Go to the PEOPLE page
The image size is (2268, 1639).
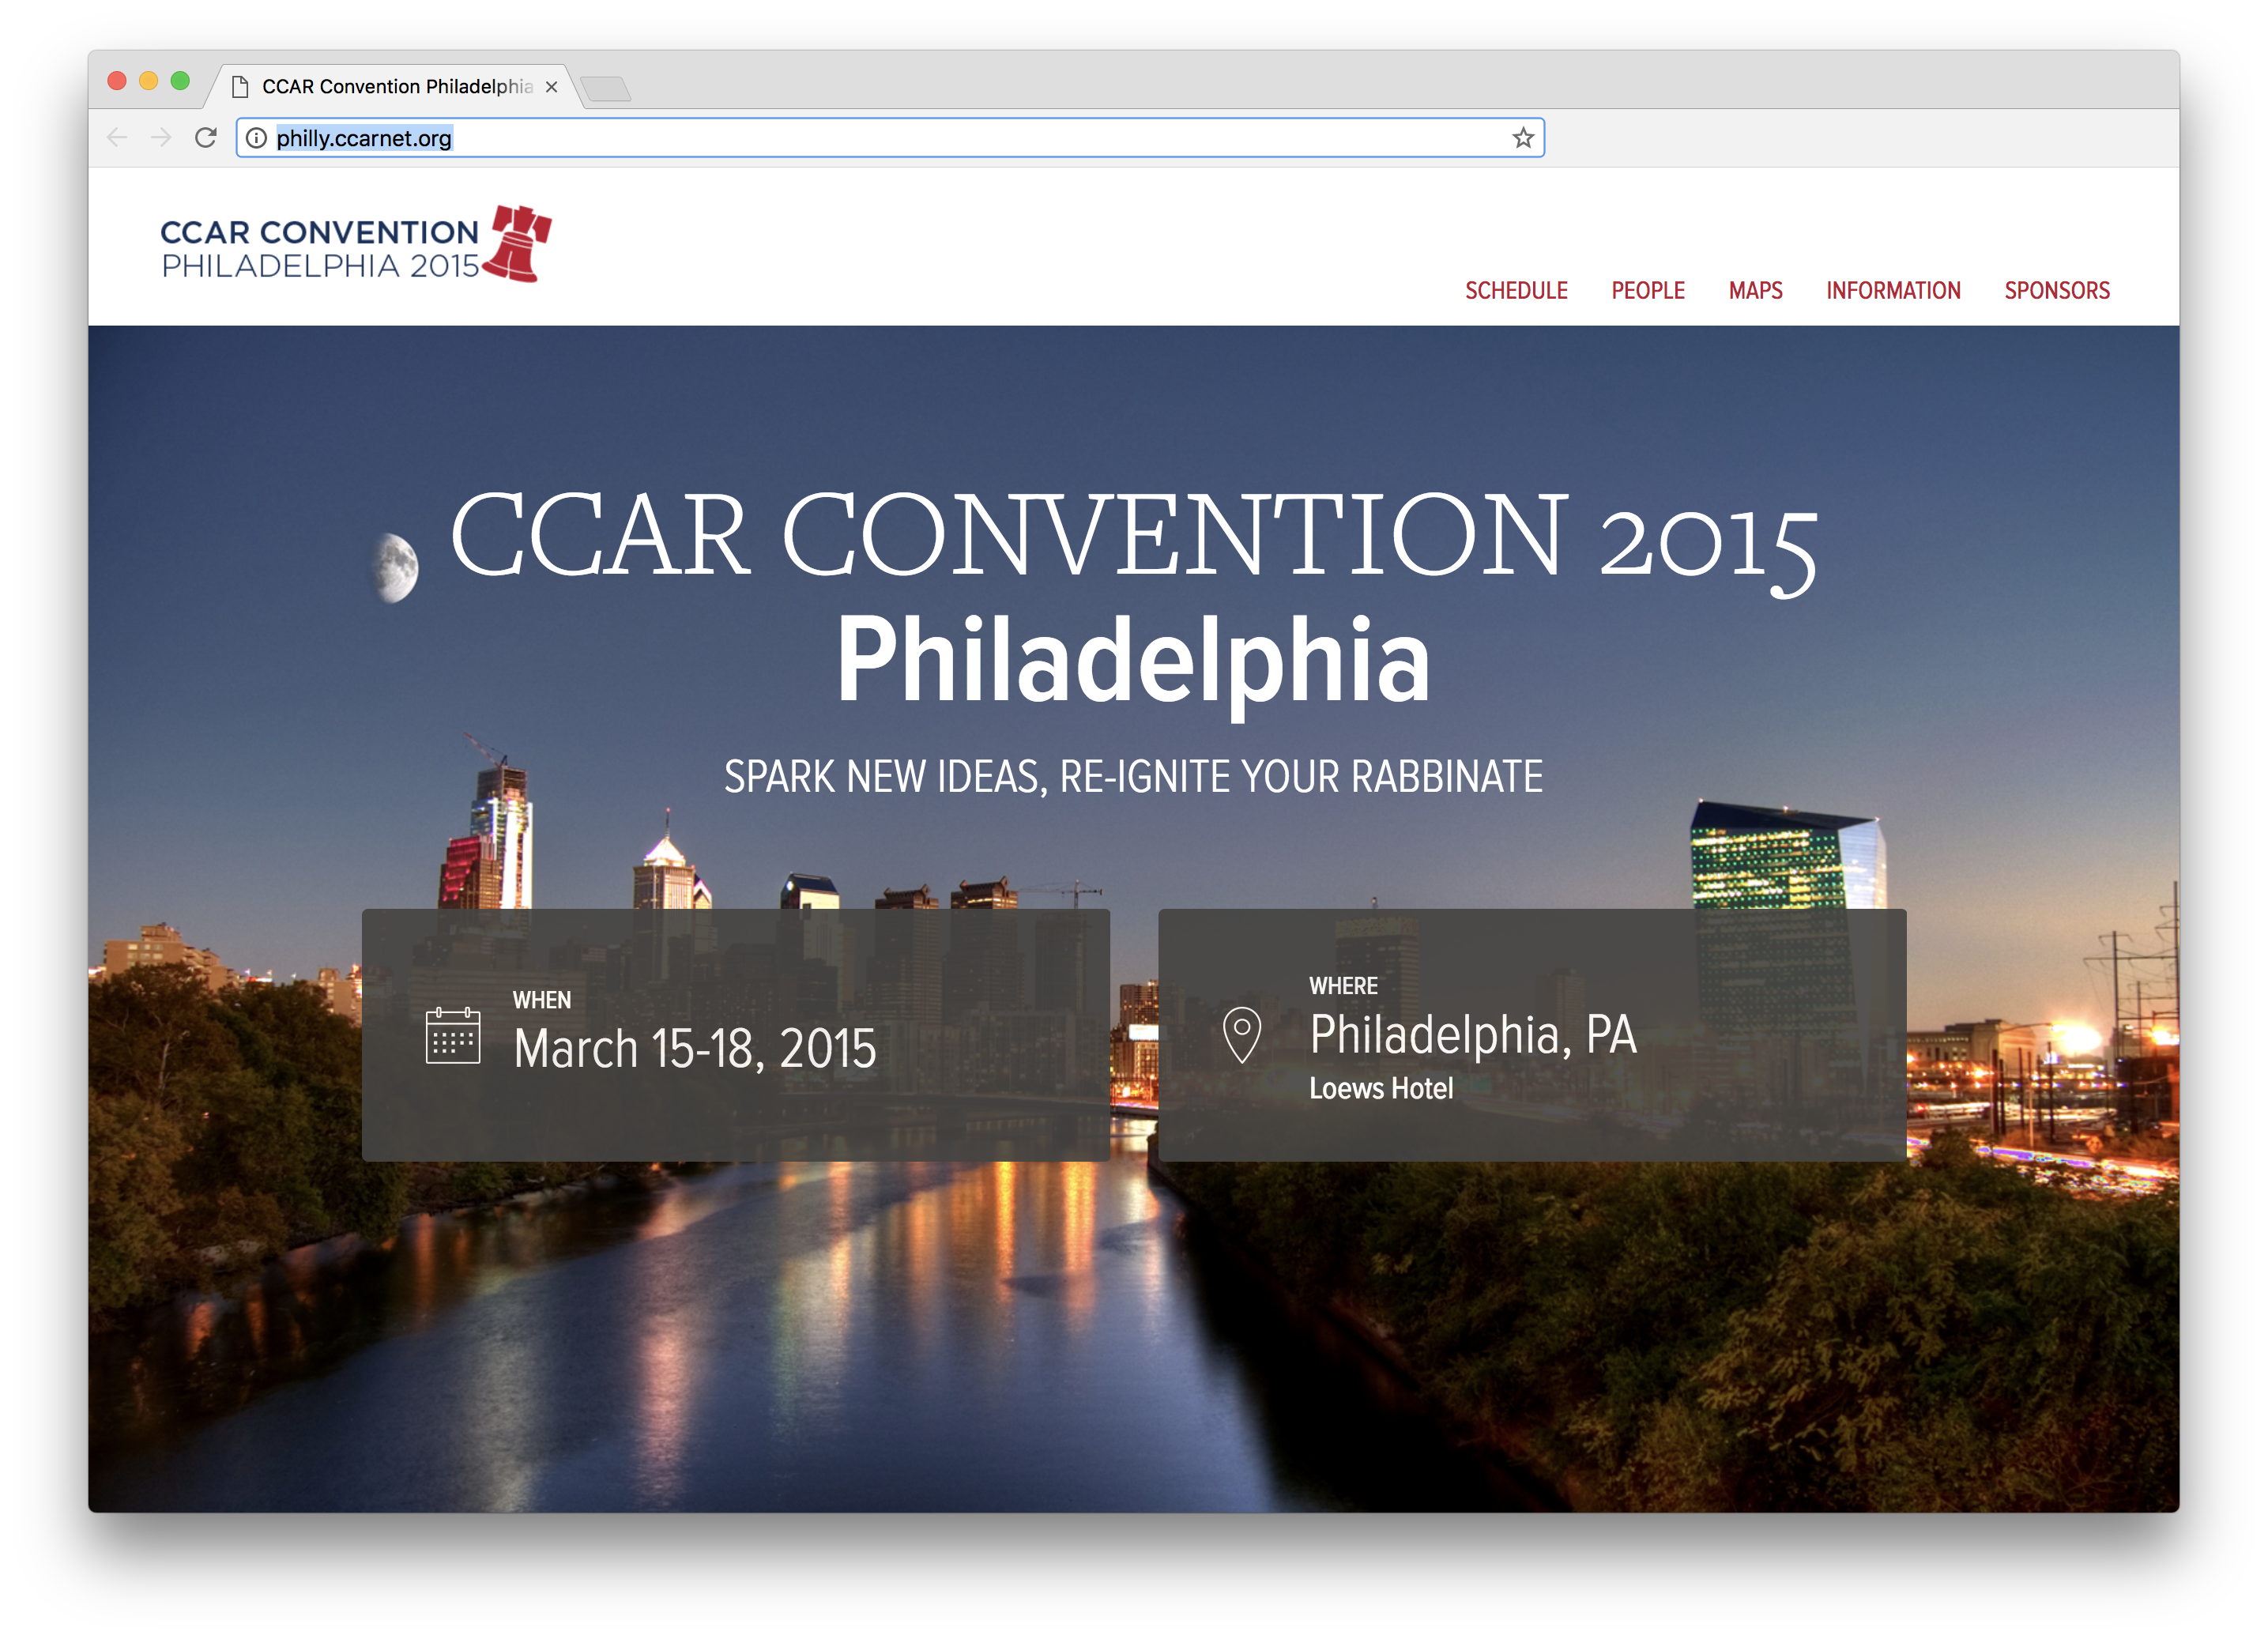(1647, 291)
